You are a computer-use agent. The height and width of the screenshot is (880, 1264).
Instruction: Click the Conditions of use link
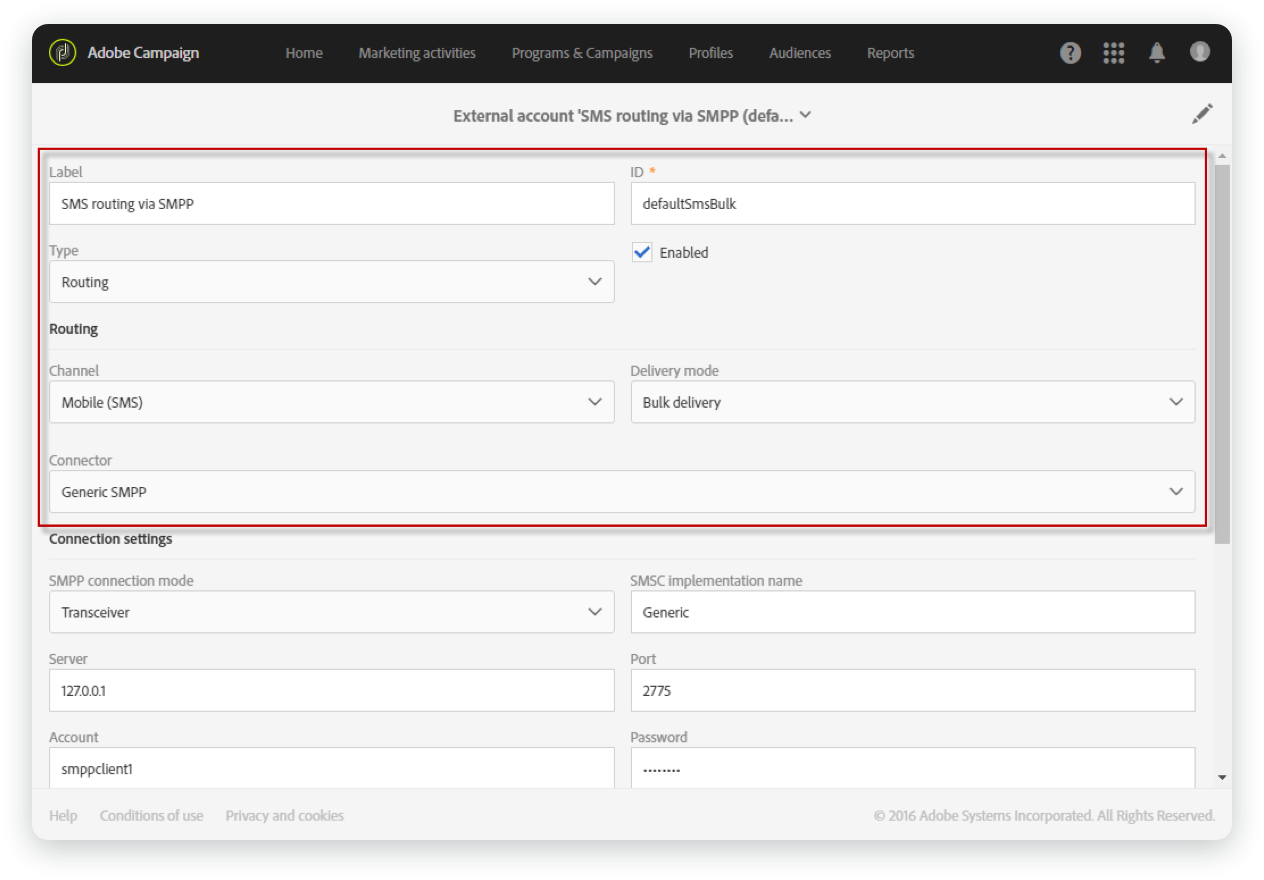(x=151, y=815)
